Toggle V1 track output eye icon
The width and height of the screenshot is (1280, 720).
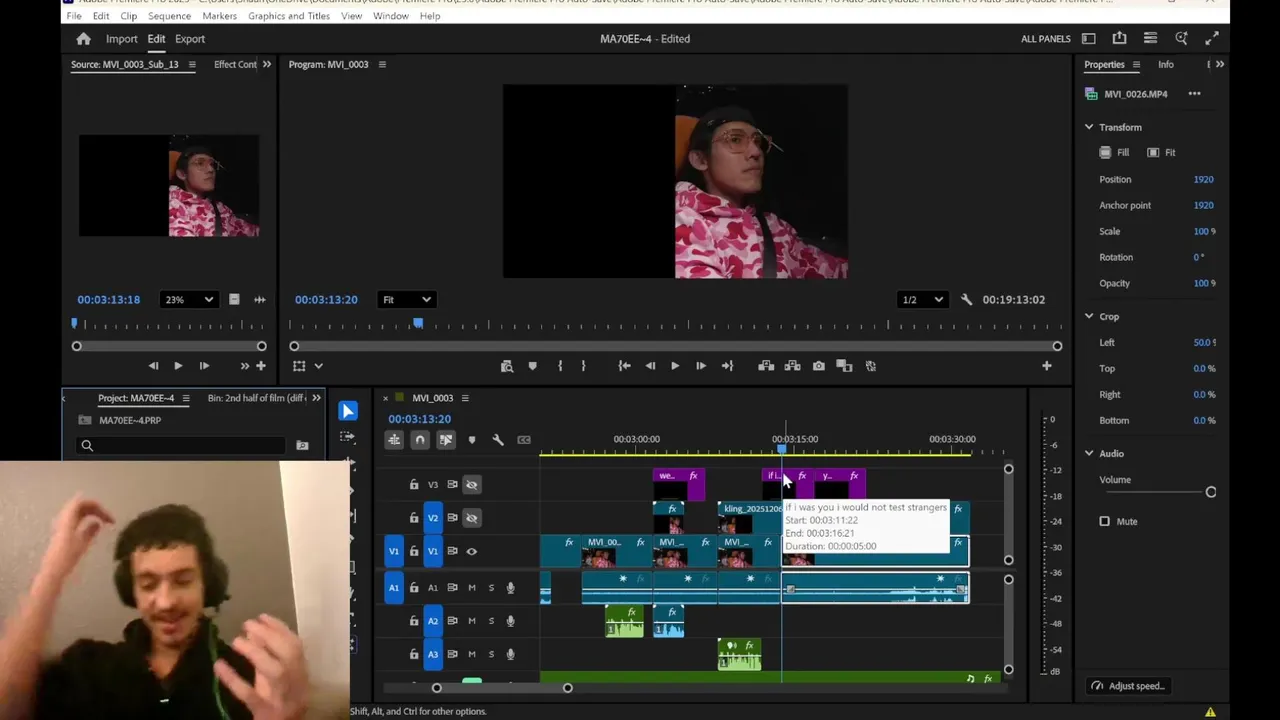tap(471, 551)
